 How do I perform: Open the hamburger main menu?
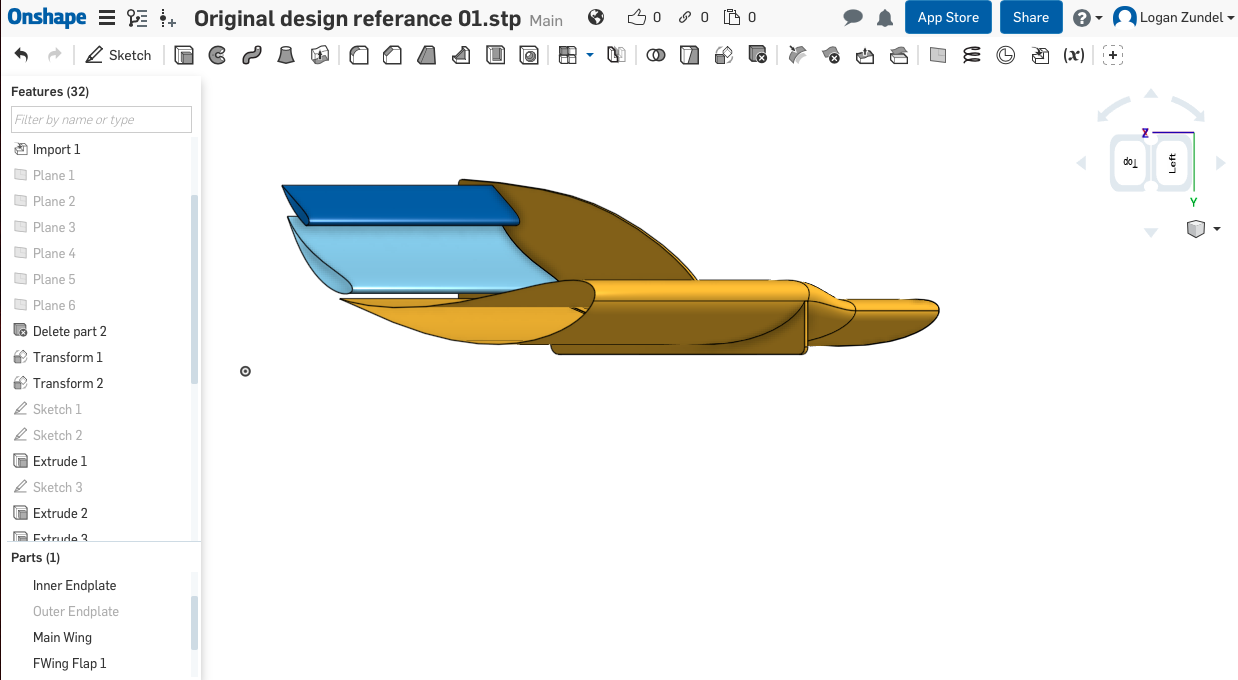(x=107, y=17)
